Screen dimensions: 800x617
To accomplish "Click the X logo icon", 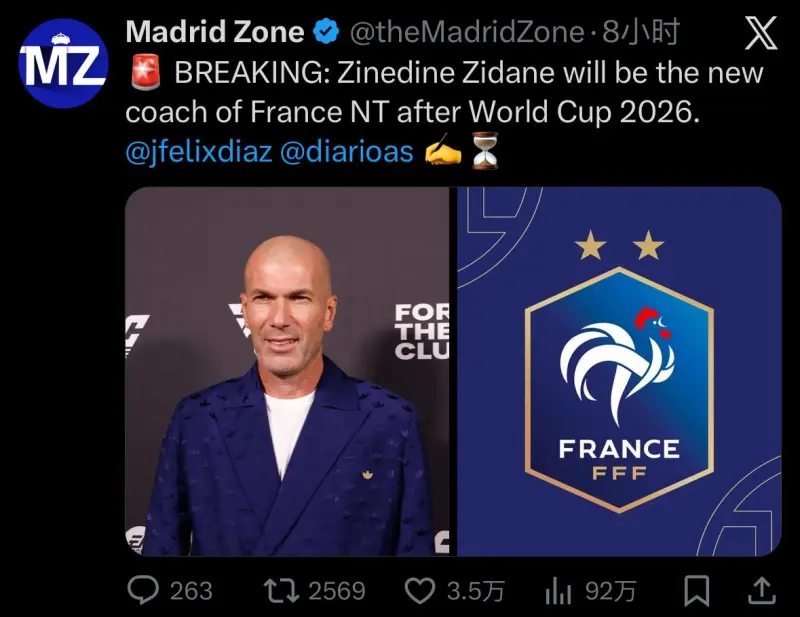I will point(762,35).
